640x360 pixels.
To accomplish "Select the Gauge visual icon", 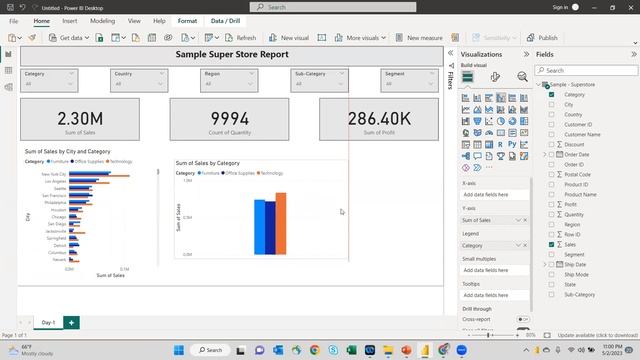I will point(489,133).
